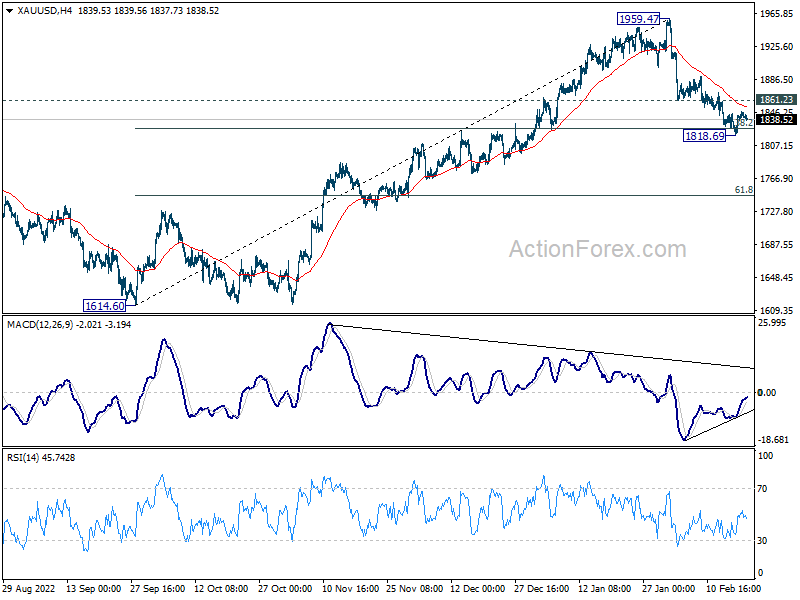Screen dimensions: 800x600
Task: Click the 1609.35 price axis value
Action: 777,310
